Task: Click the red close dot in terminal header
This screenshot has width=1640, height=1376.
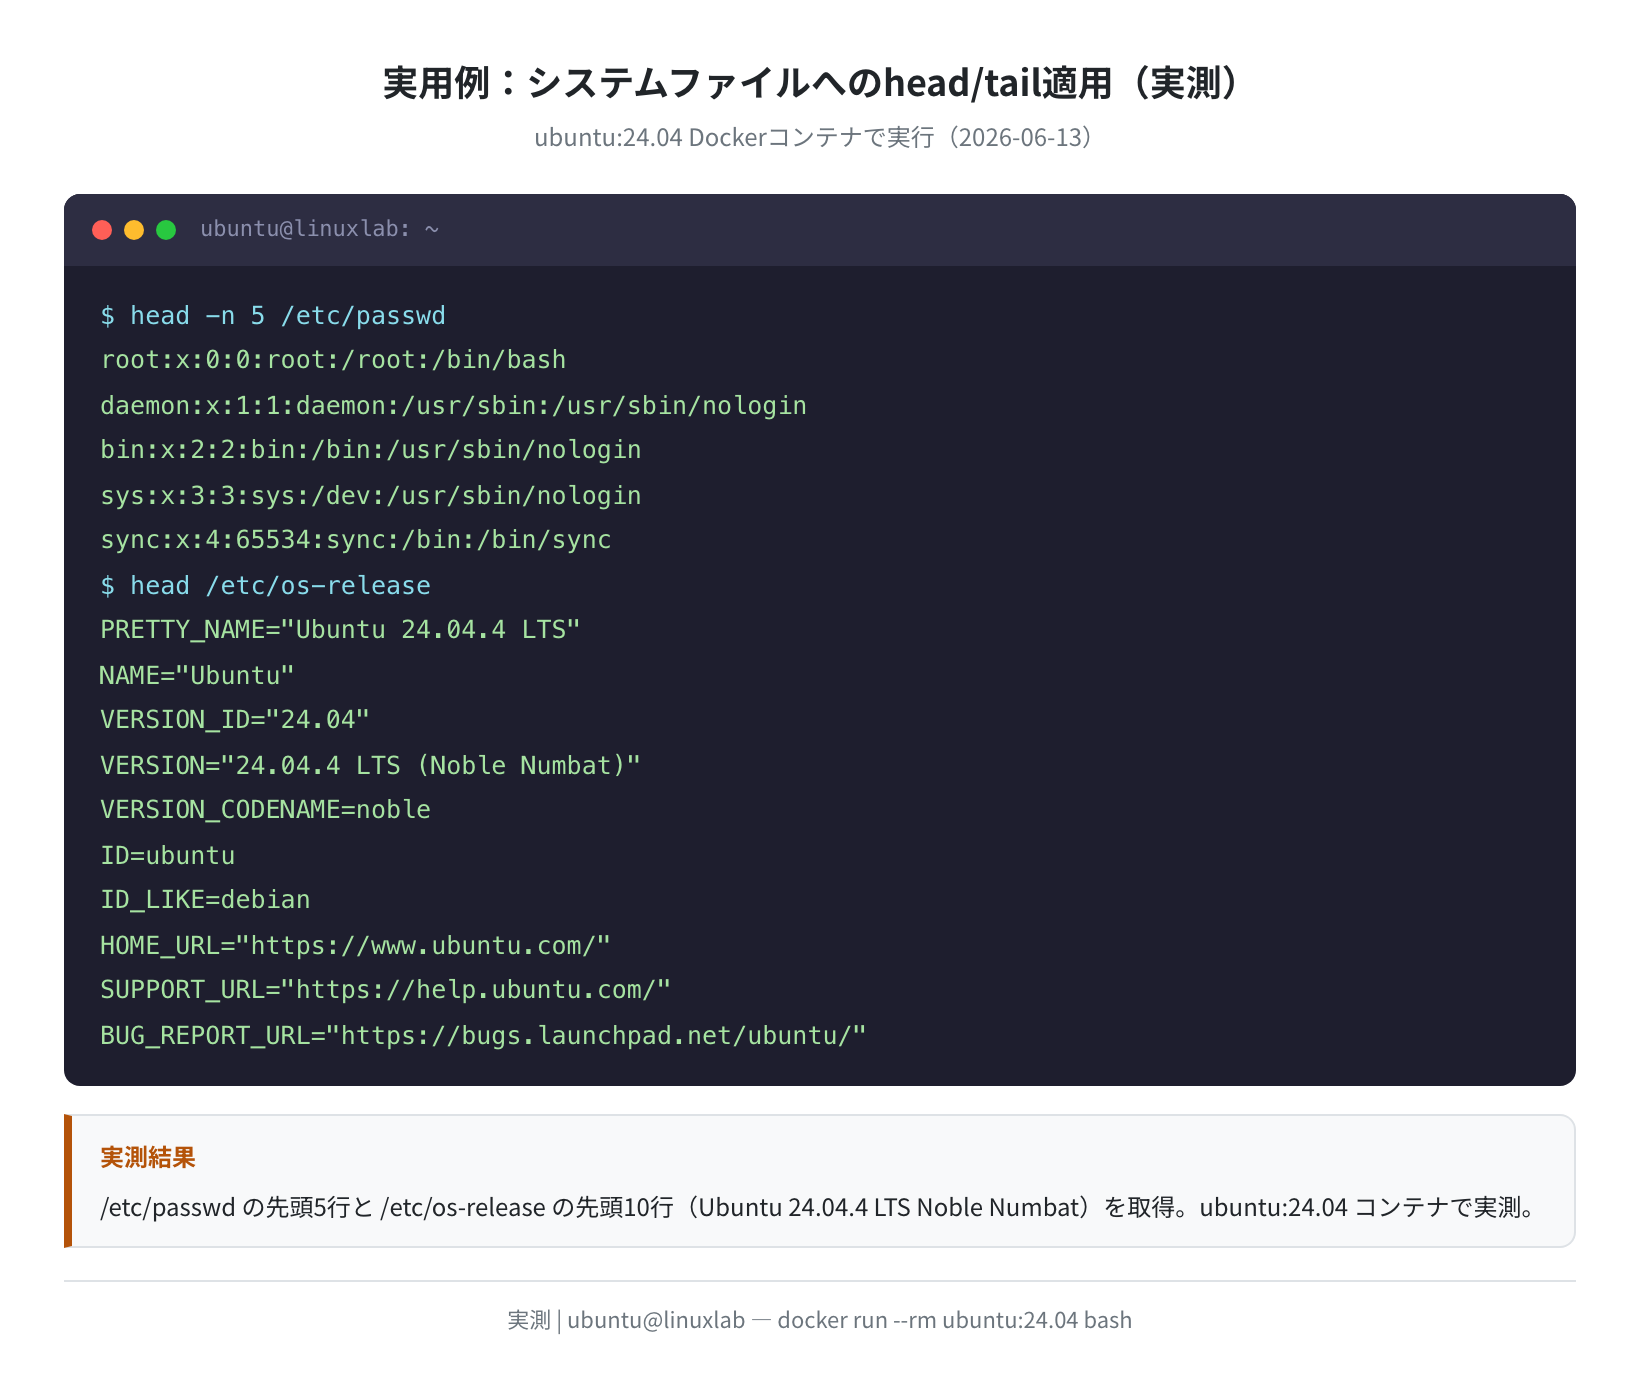Action: (102, 230)
